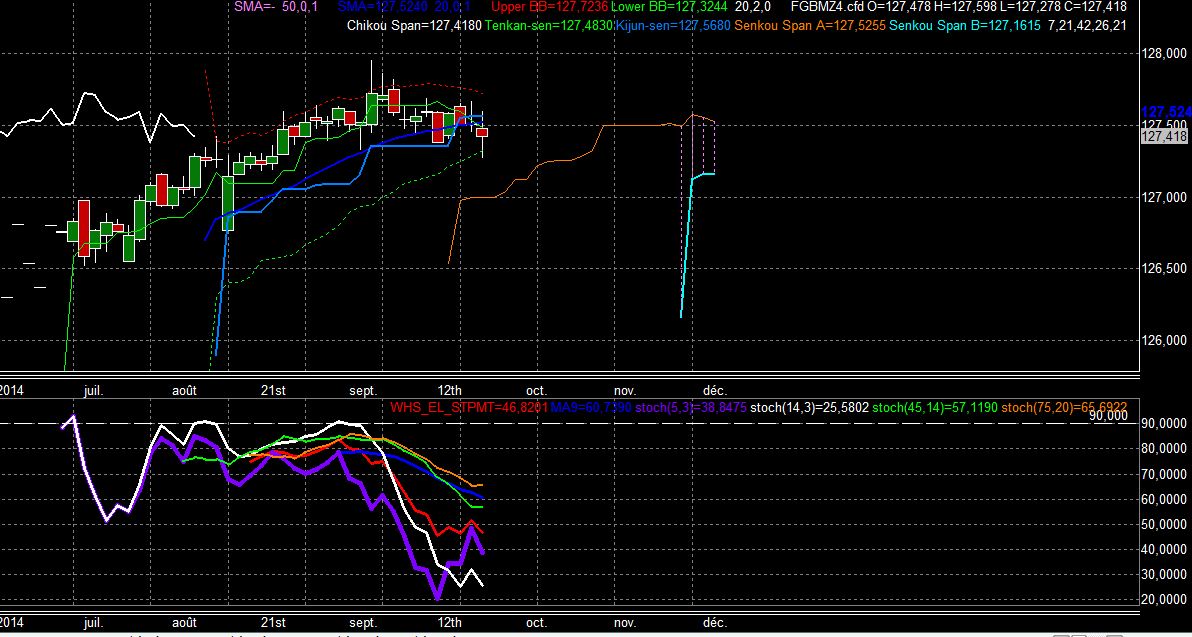Image resolution: width=1192 pixels, height=637 pixels.
Task: Click 'nov.' on the price chart time axis
Action: [x=625, y=391]
